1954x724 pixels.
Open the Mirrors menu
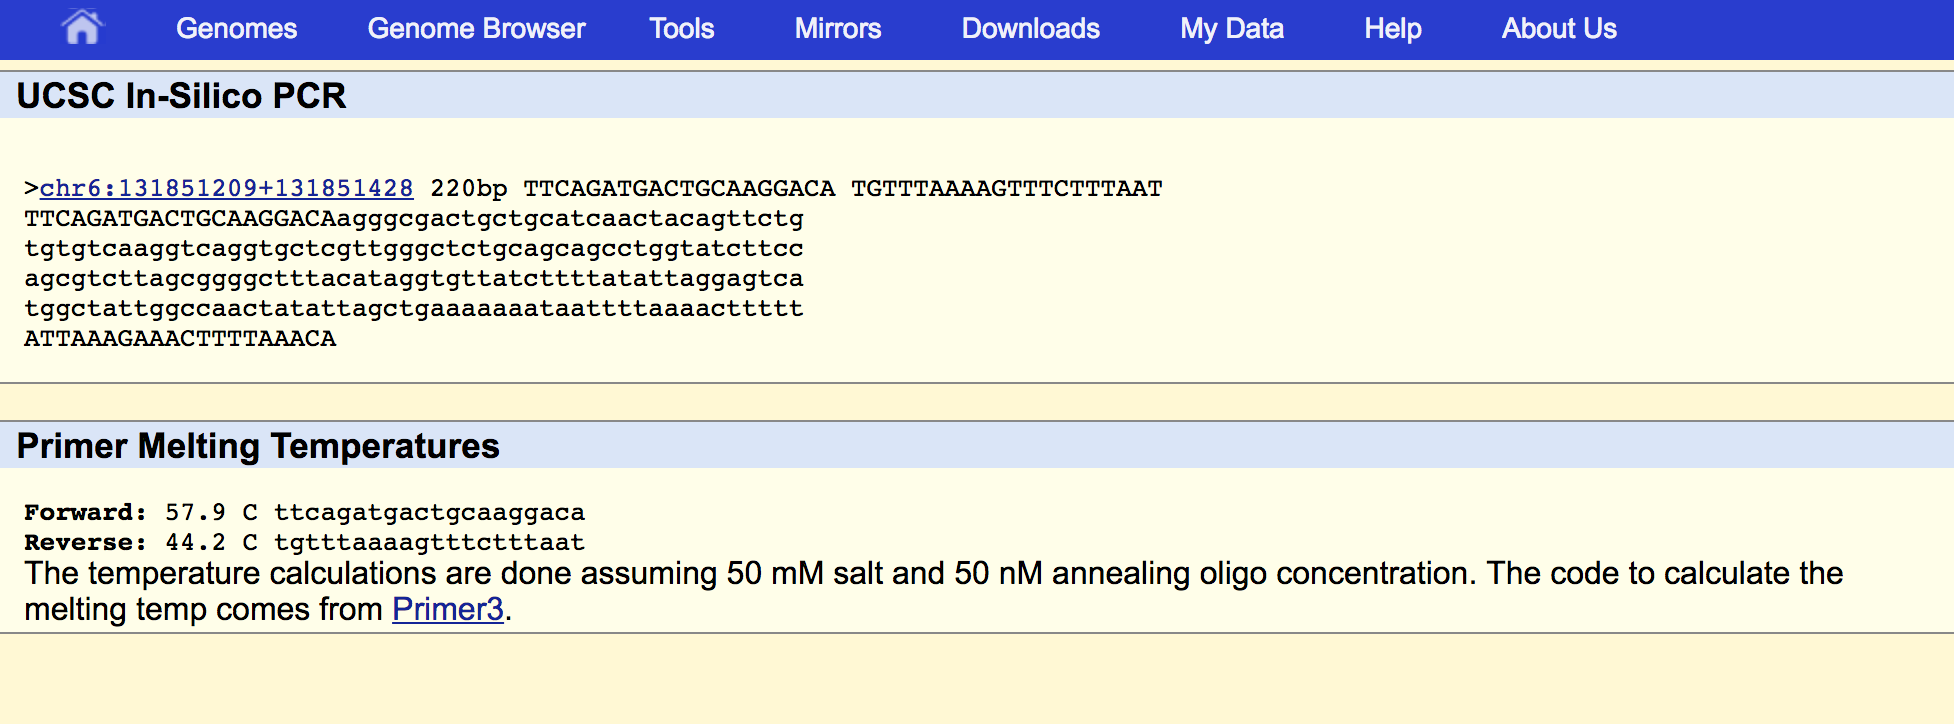click(837, 28)
